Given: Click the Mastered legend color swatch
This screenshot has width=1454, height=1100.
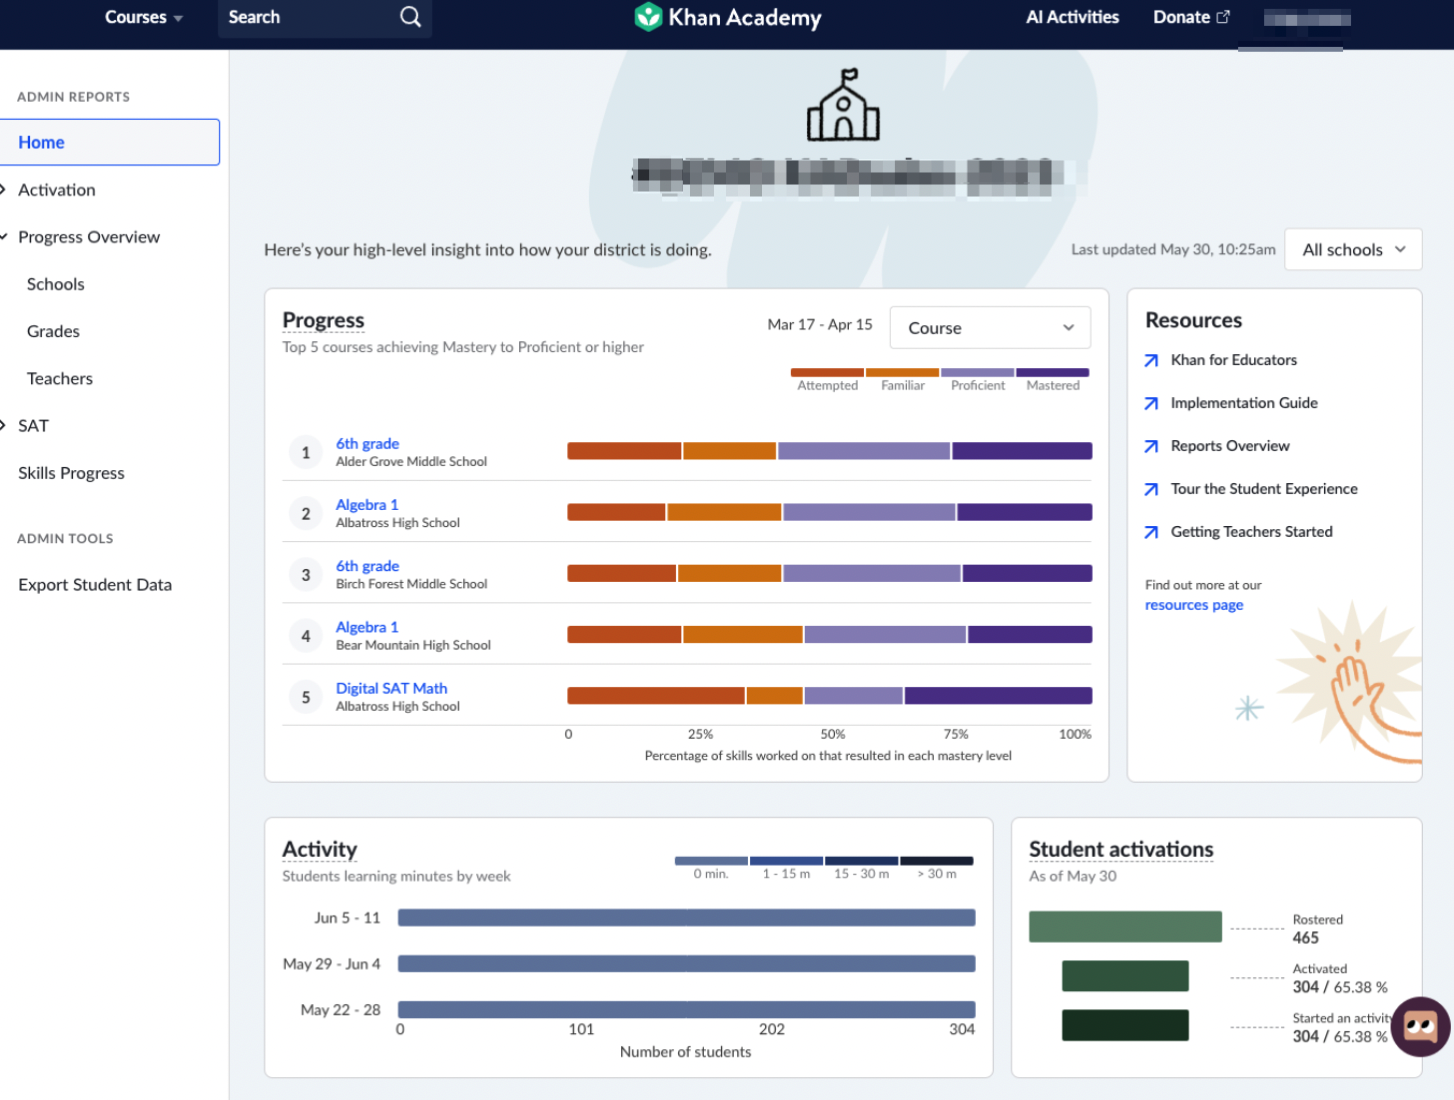Looking at the screenshot, I should tap(1053, 372).
